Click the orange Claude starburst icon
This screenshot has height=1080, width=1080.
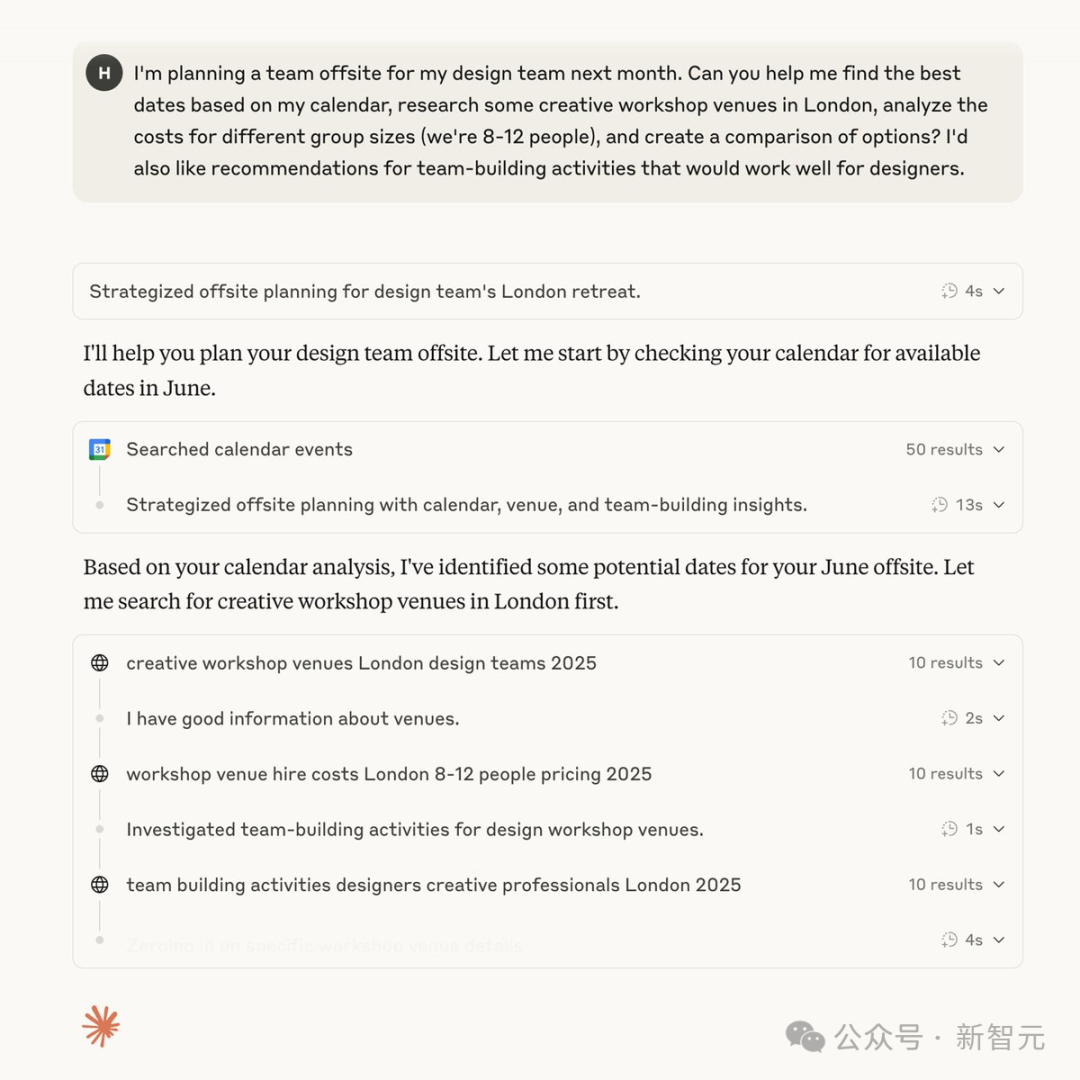tap(101, 1026)
